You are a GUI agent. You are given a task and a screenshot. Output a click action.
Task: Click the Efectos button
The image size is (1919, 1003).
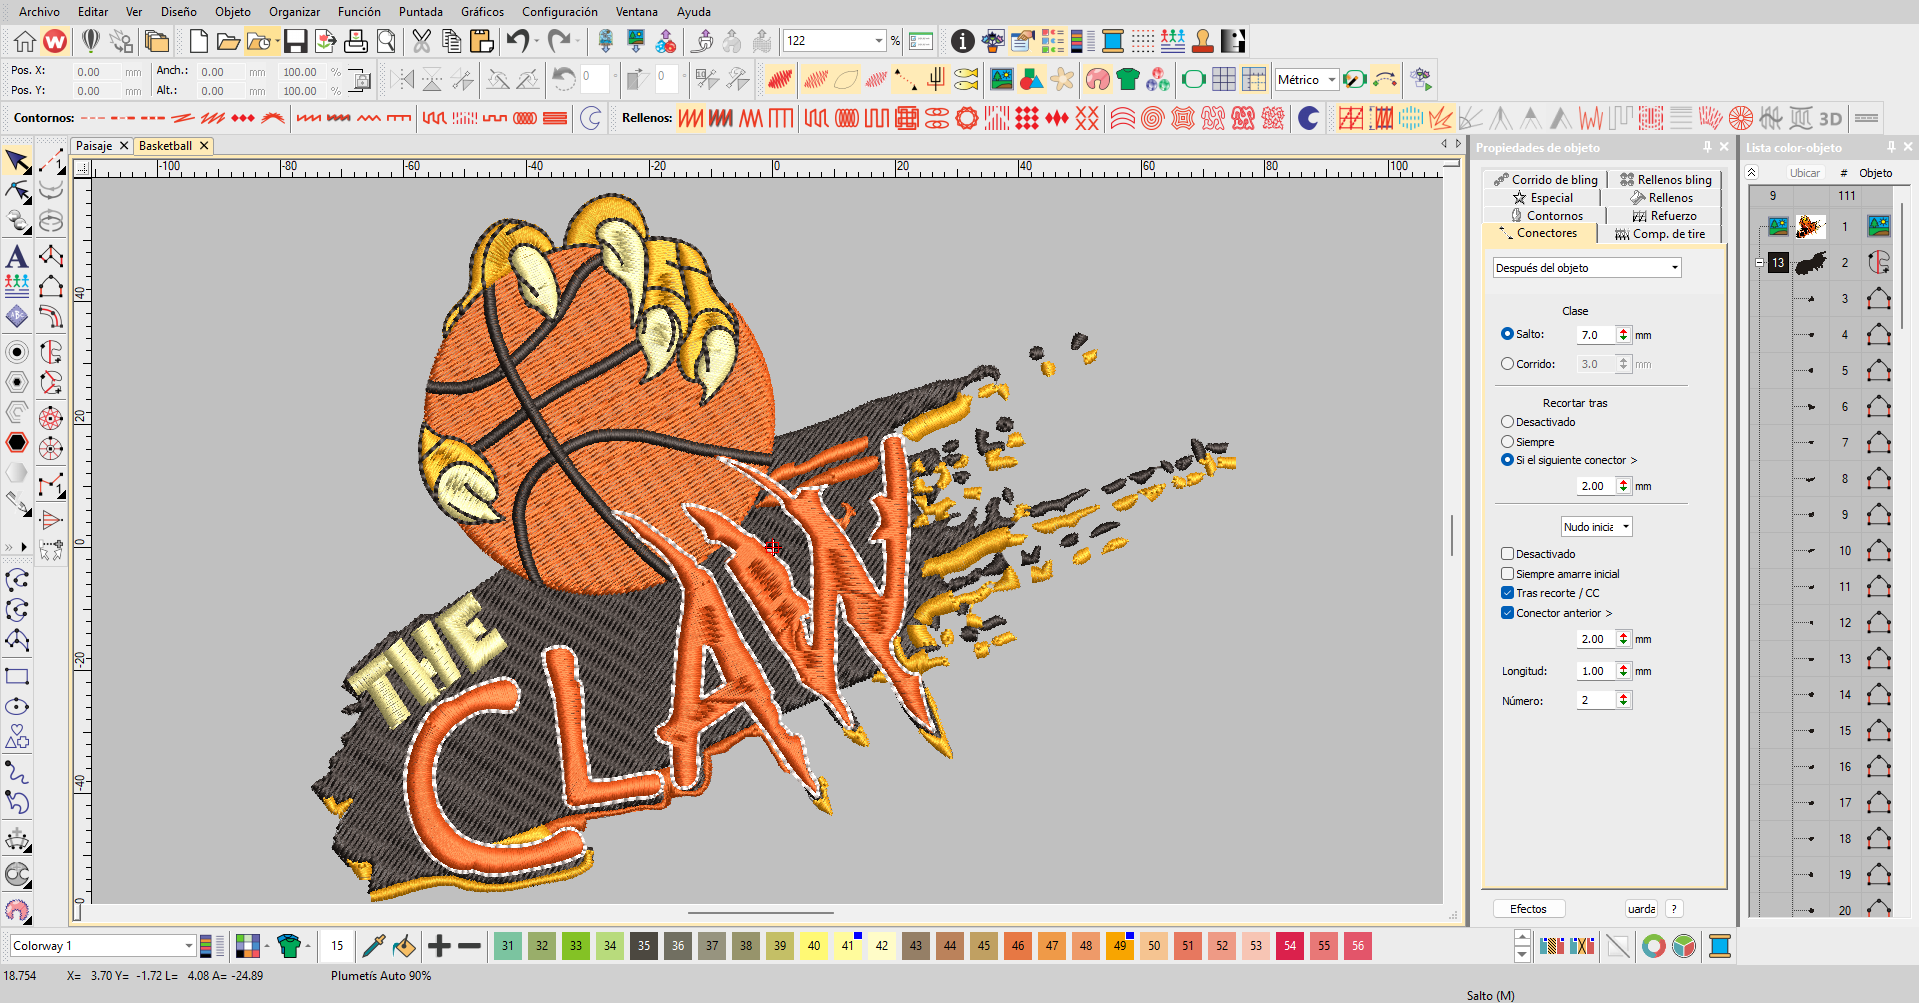click(1528, 908)
